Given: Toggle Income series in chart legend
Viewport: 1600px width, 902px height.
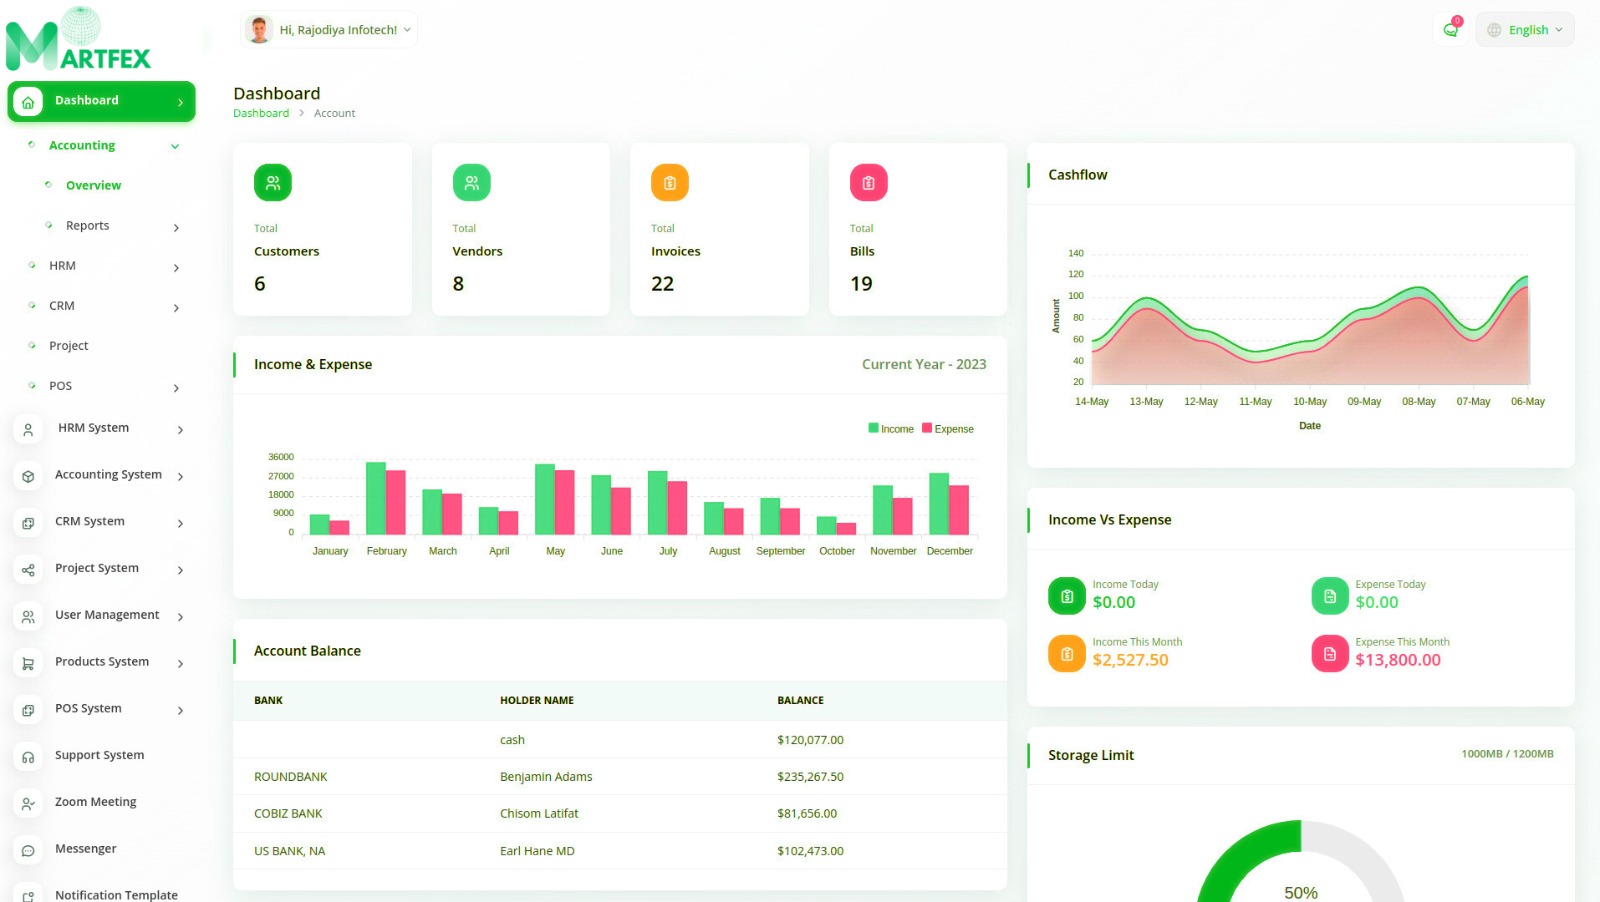Looking at the screenshot, I should click(891, 429).
